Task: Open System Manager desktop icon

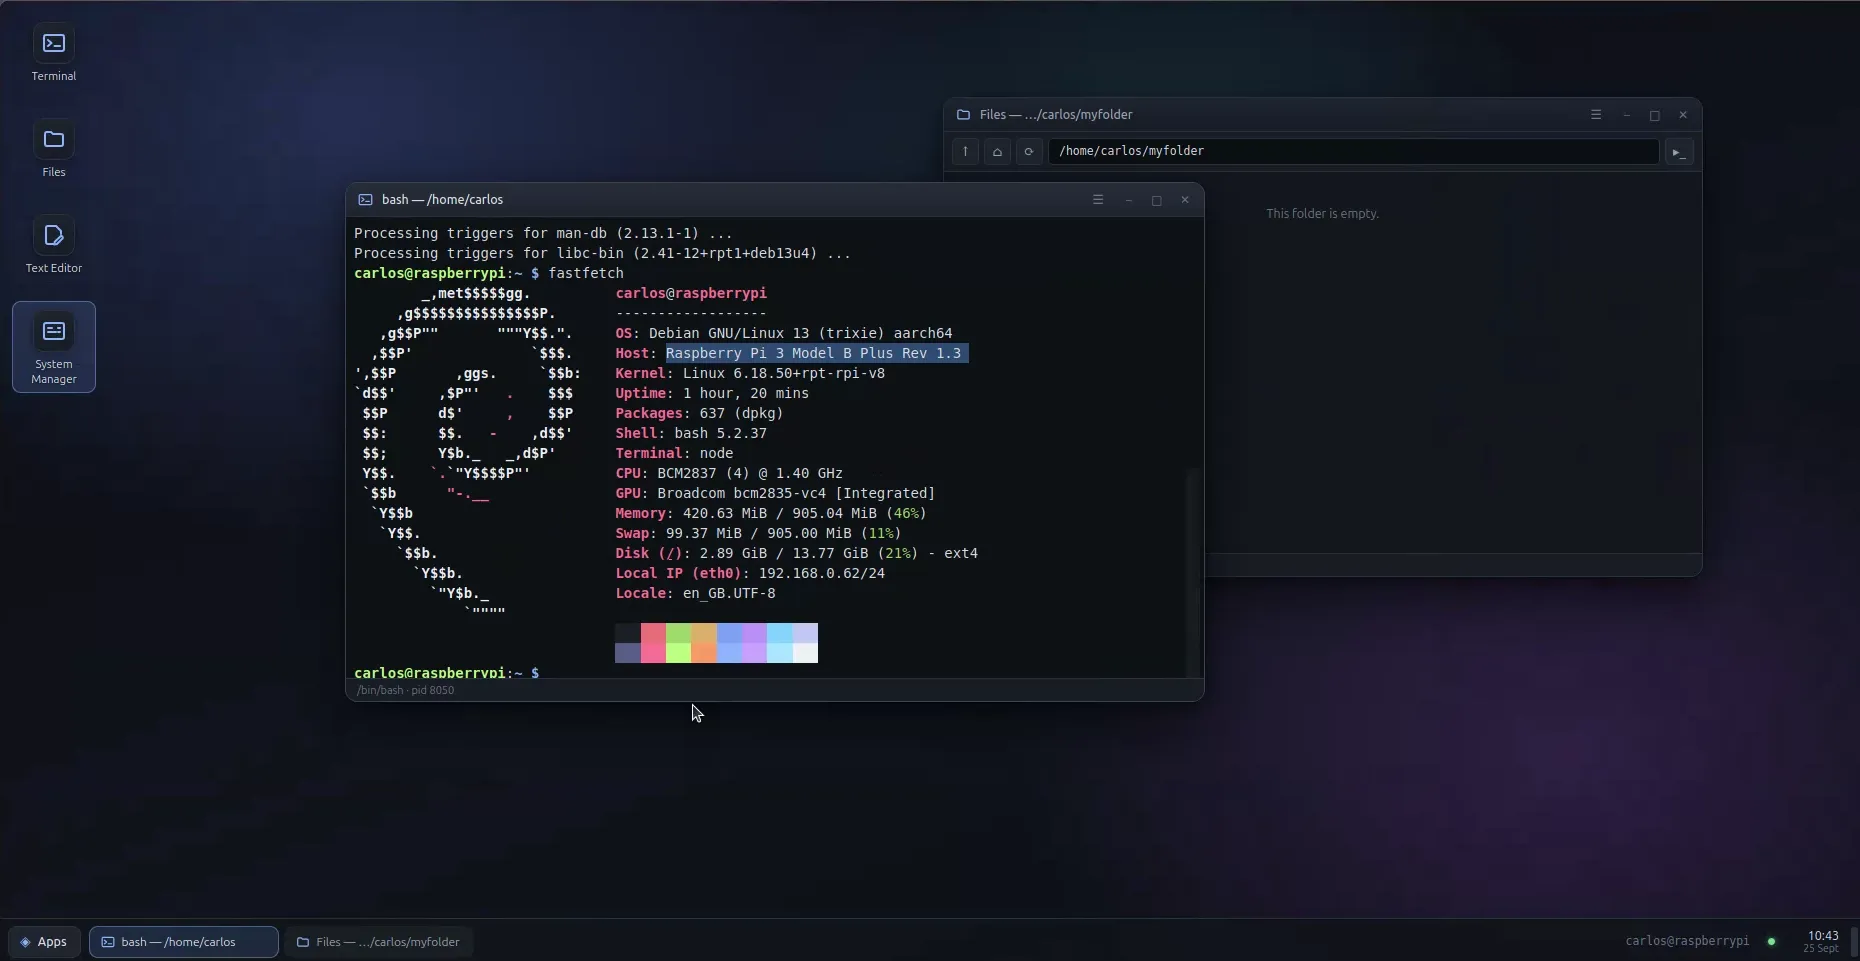Action: [54, 347]
